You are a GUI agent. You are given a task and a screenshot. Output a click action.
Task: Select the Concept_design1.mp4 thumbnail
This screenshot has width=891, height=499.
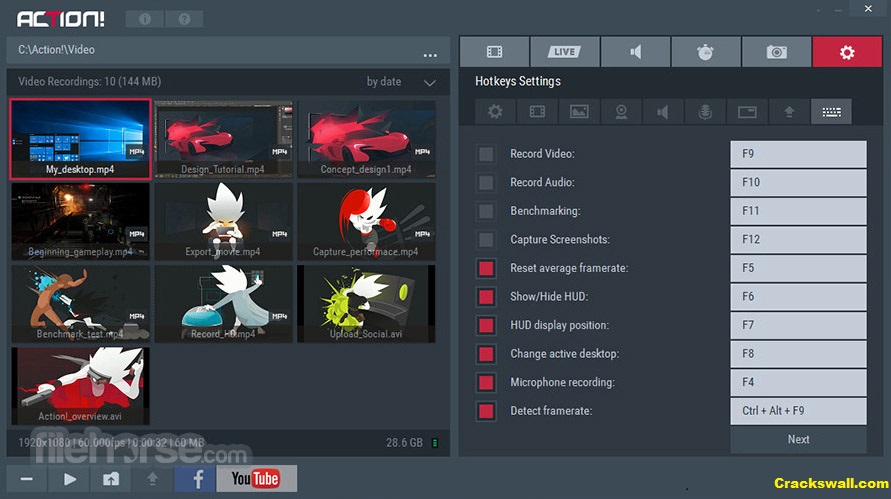(x=367, y=139)
